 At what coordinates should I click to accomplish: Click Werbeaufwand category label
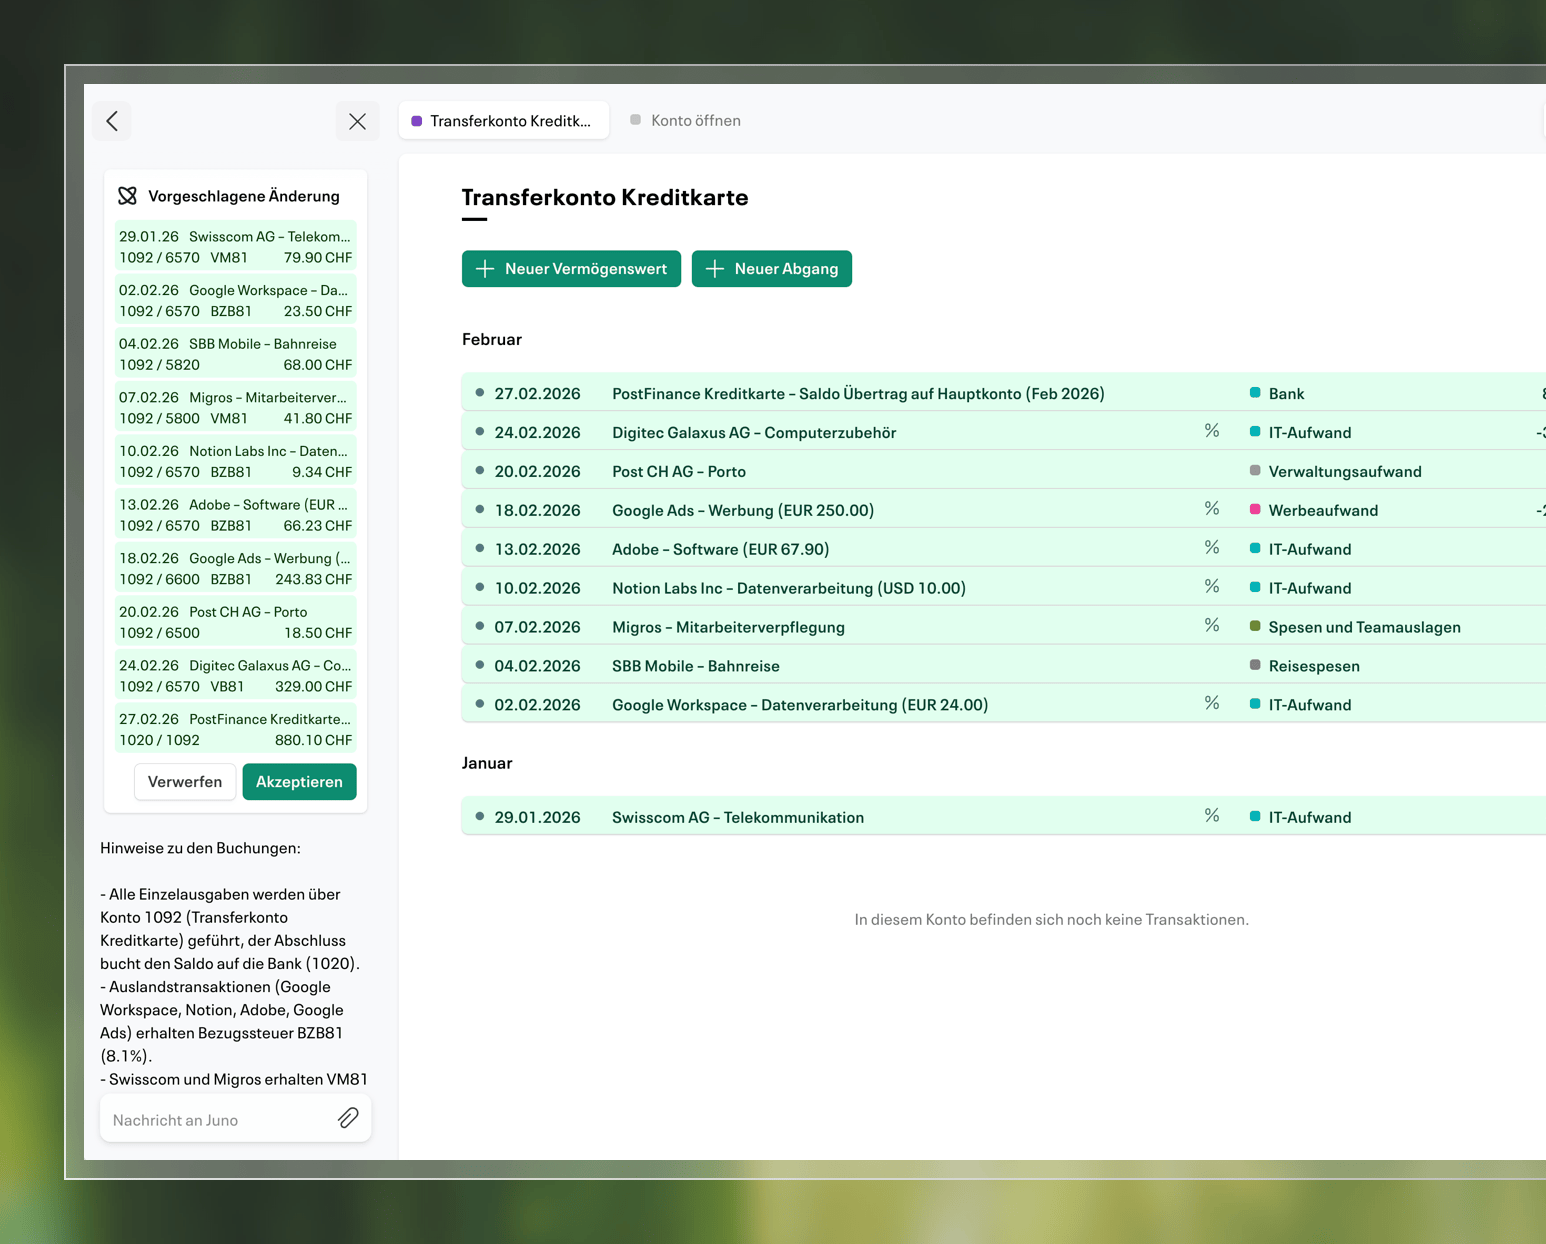[x=1323, y=510]
